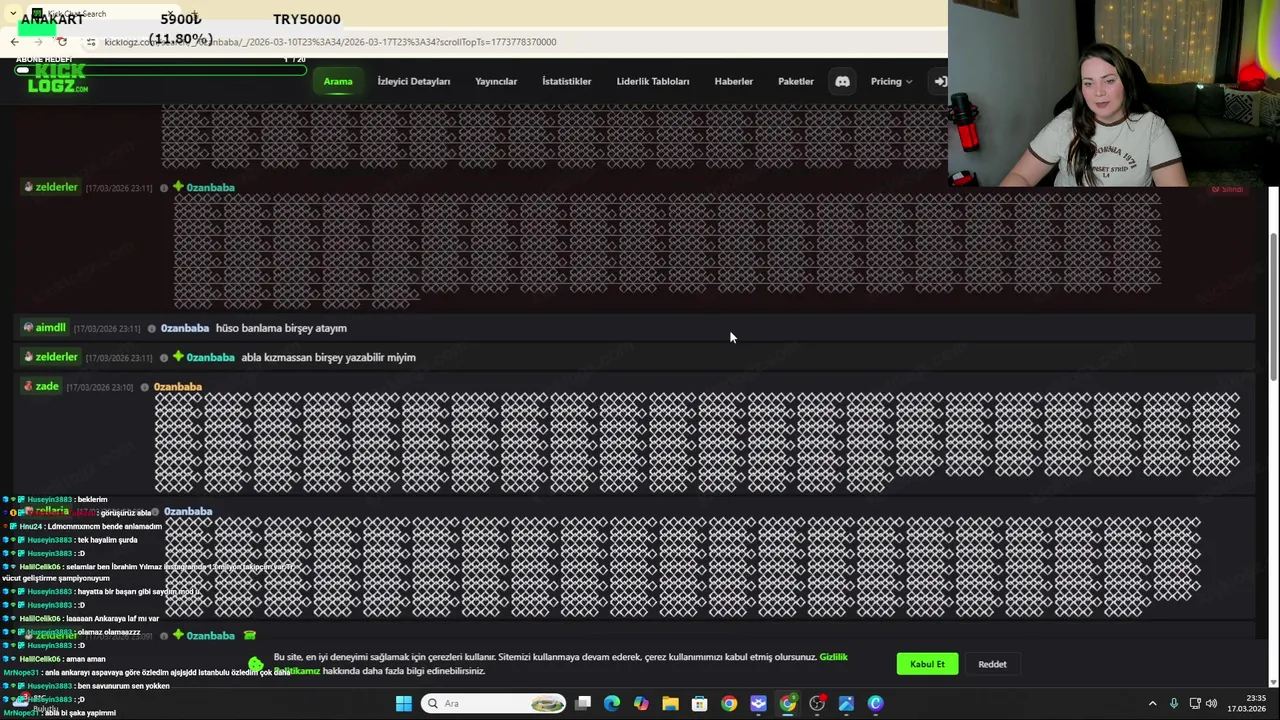
Task: Click the microphone icon in the system tray
Action: pos(1174,704)
